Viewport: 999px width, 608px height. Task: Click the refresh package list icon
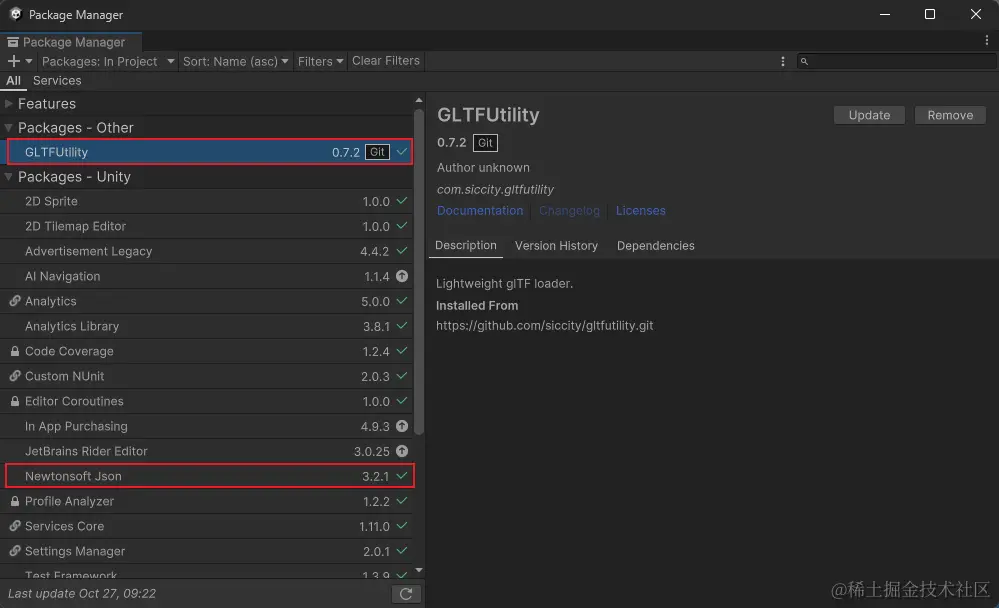[406, 594]
